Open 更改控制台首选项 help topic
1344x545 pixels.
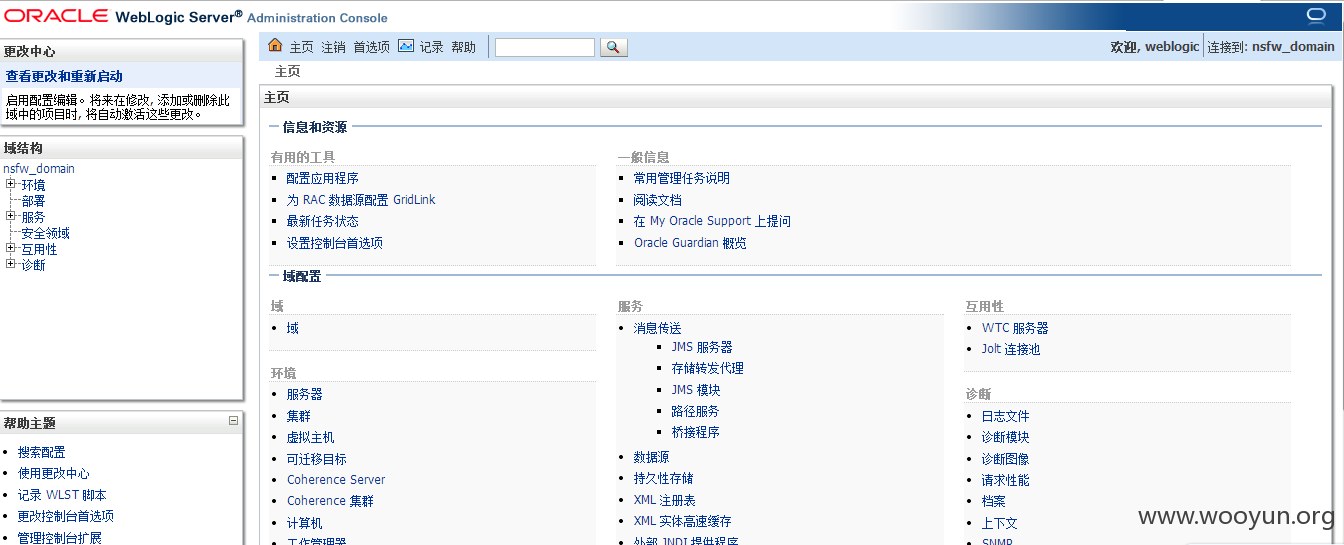(65, 516)
